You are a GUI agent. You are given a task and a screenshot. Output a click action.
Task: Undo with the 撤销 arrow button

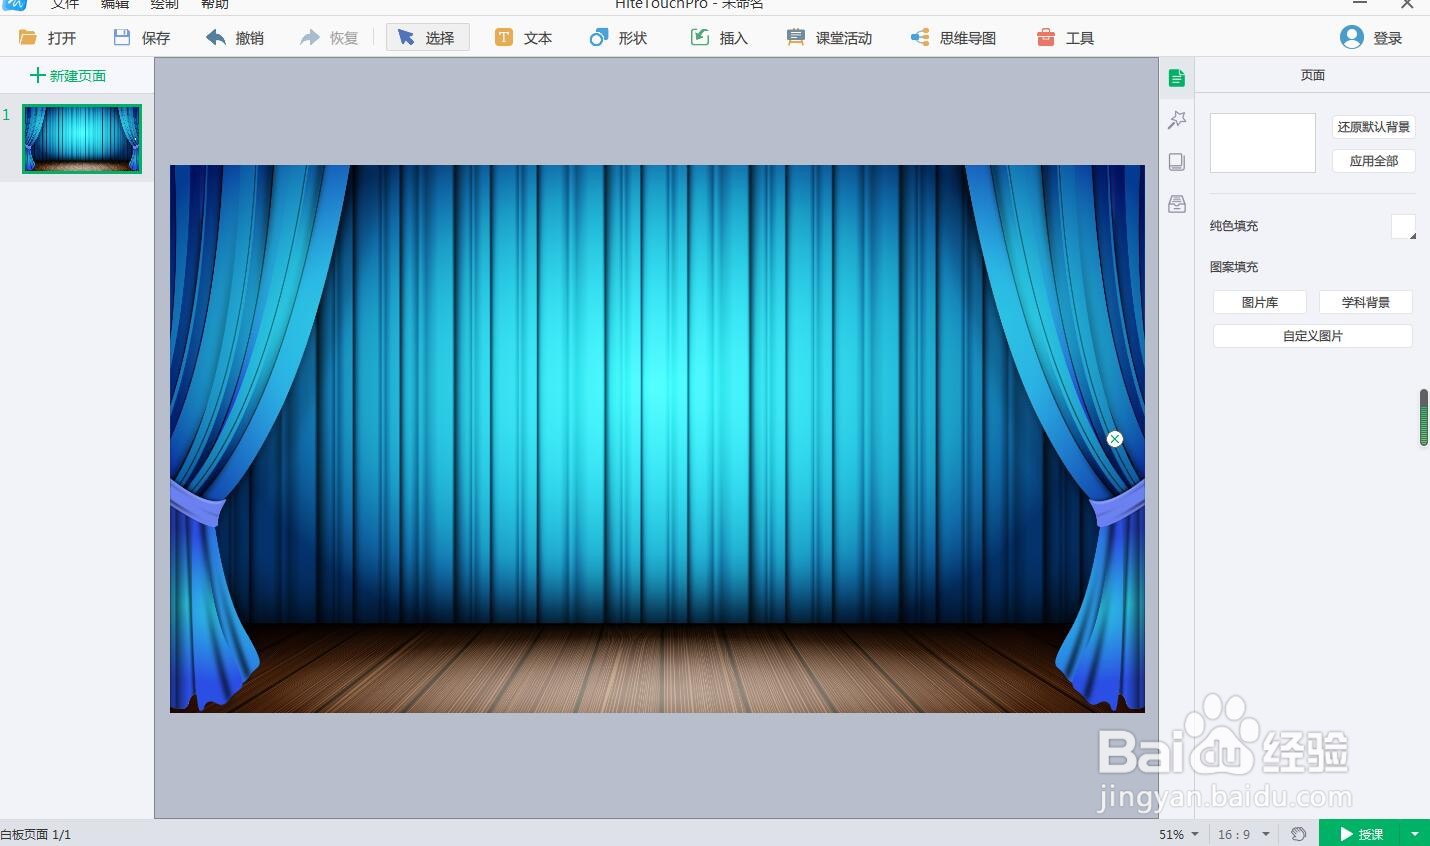235,38
